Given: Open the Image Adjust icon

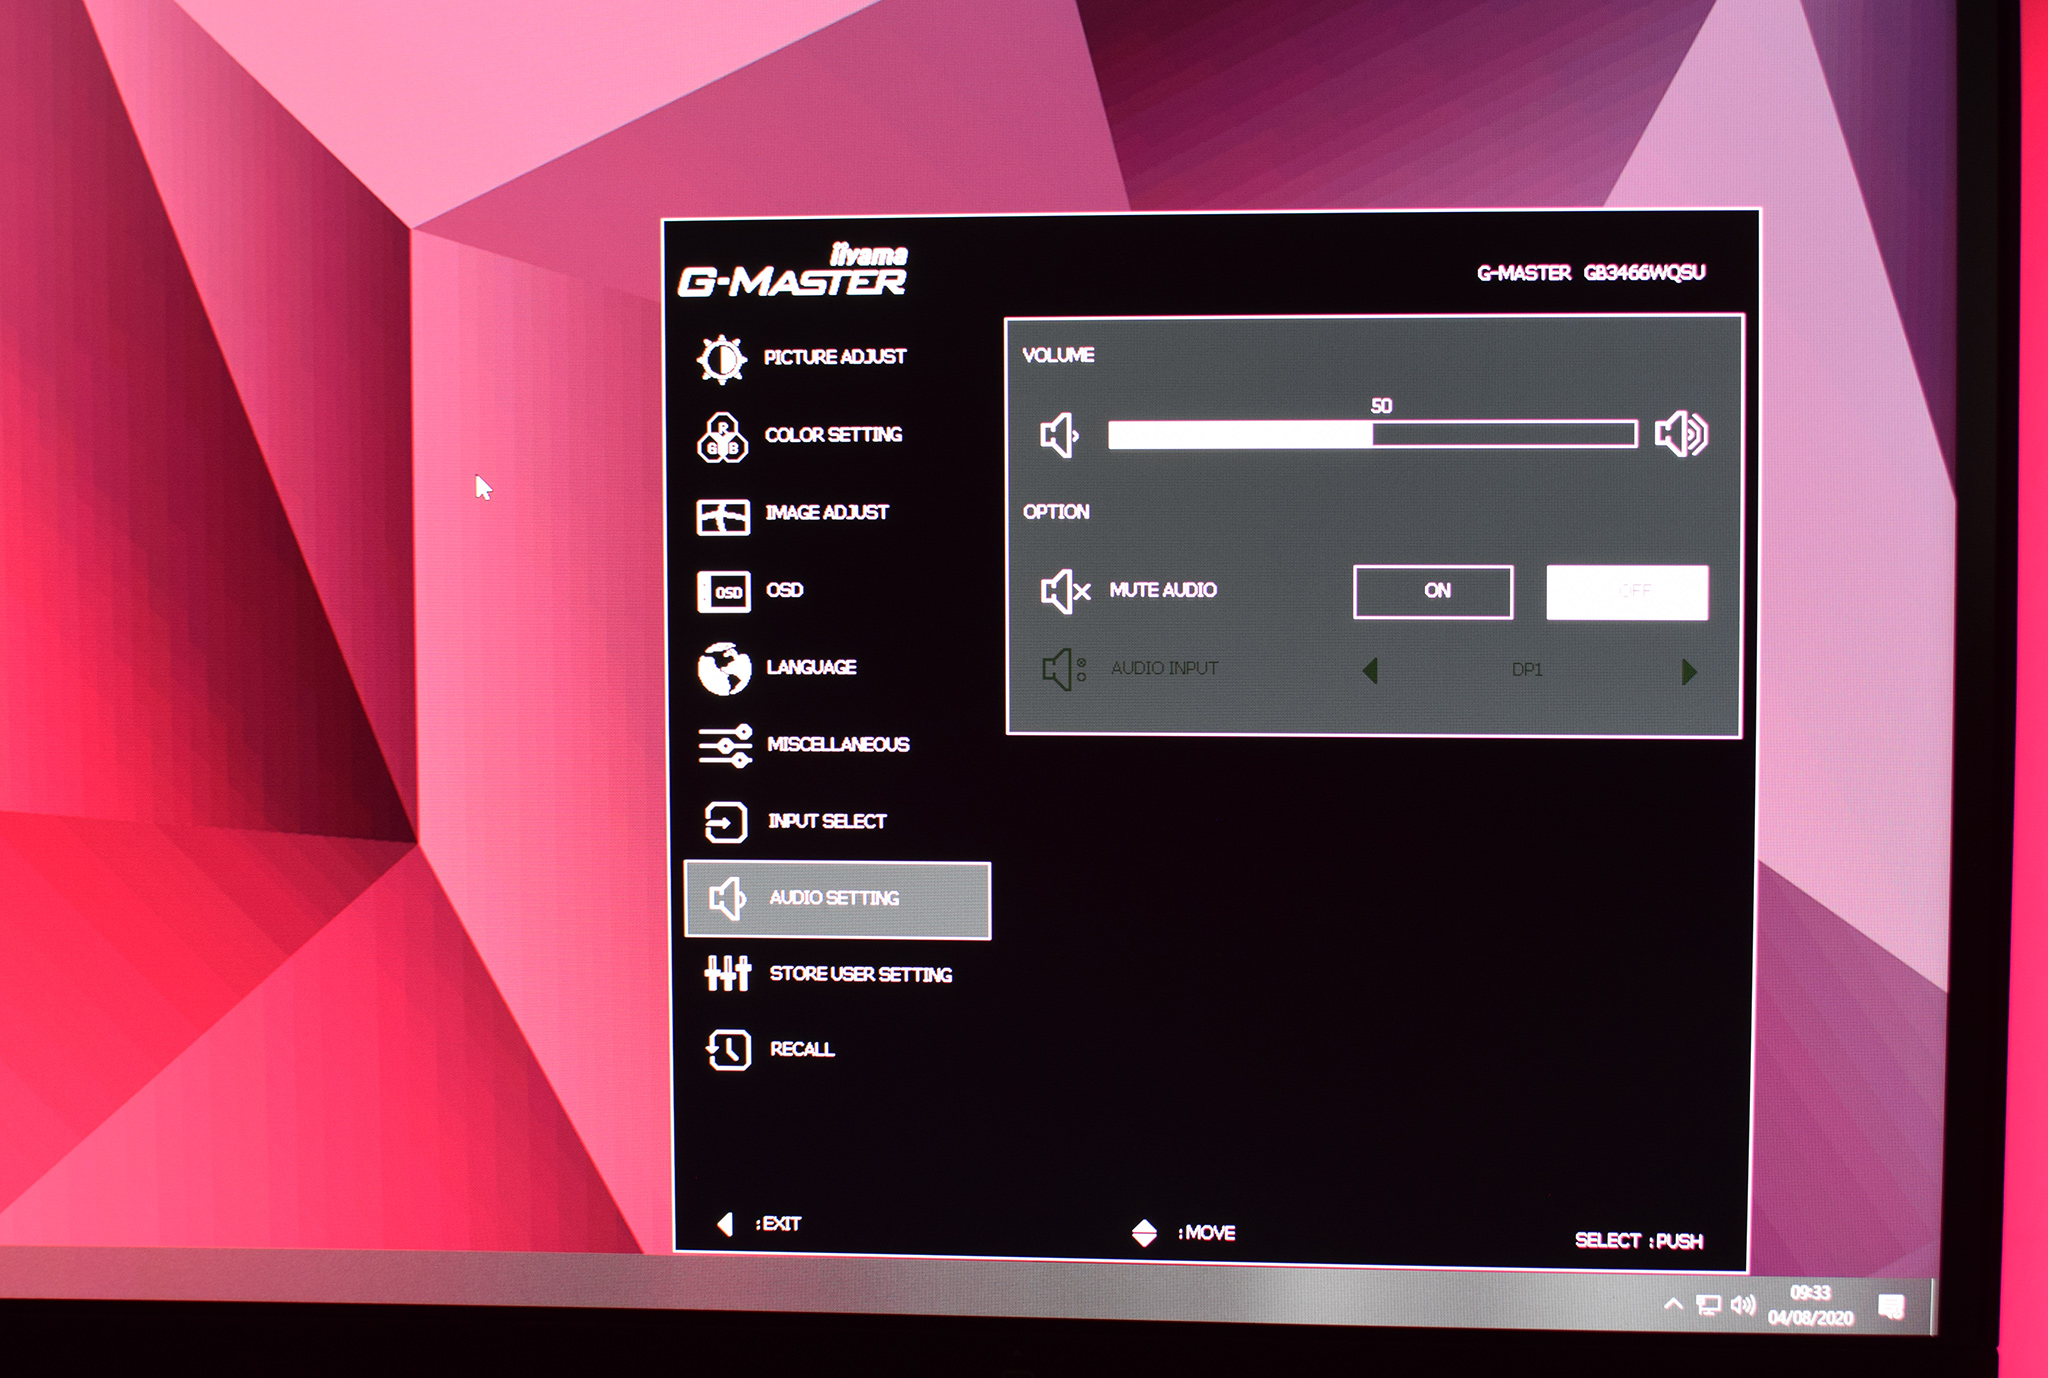Looking at the screenshot, I should 722,517.
